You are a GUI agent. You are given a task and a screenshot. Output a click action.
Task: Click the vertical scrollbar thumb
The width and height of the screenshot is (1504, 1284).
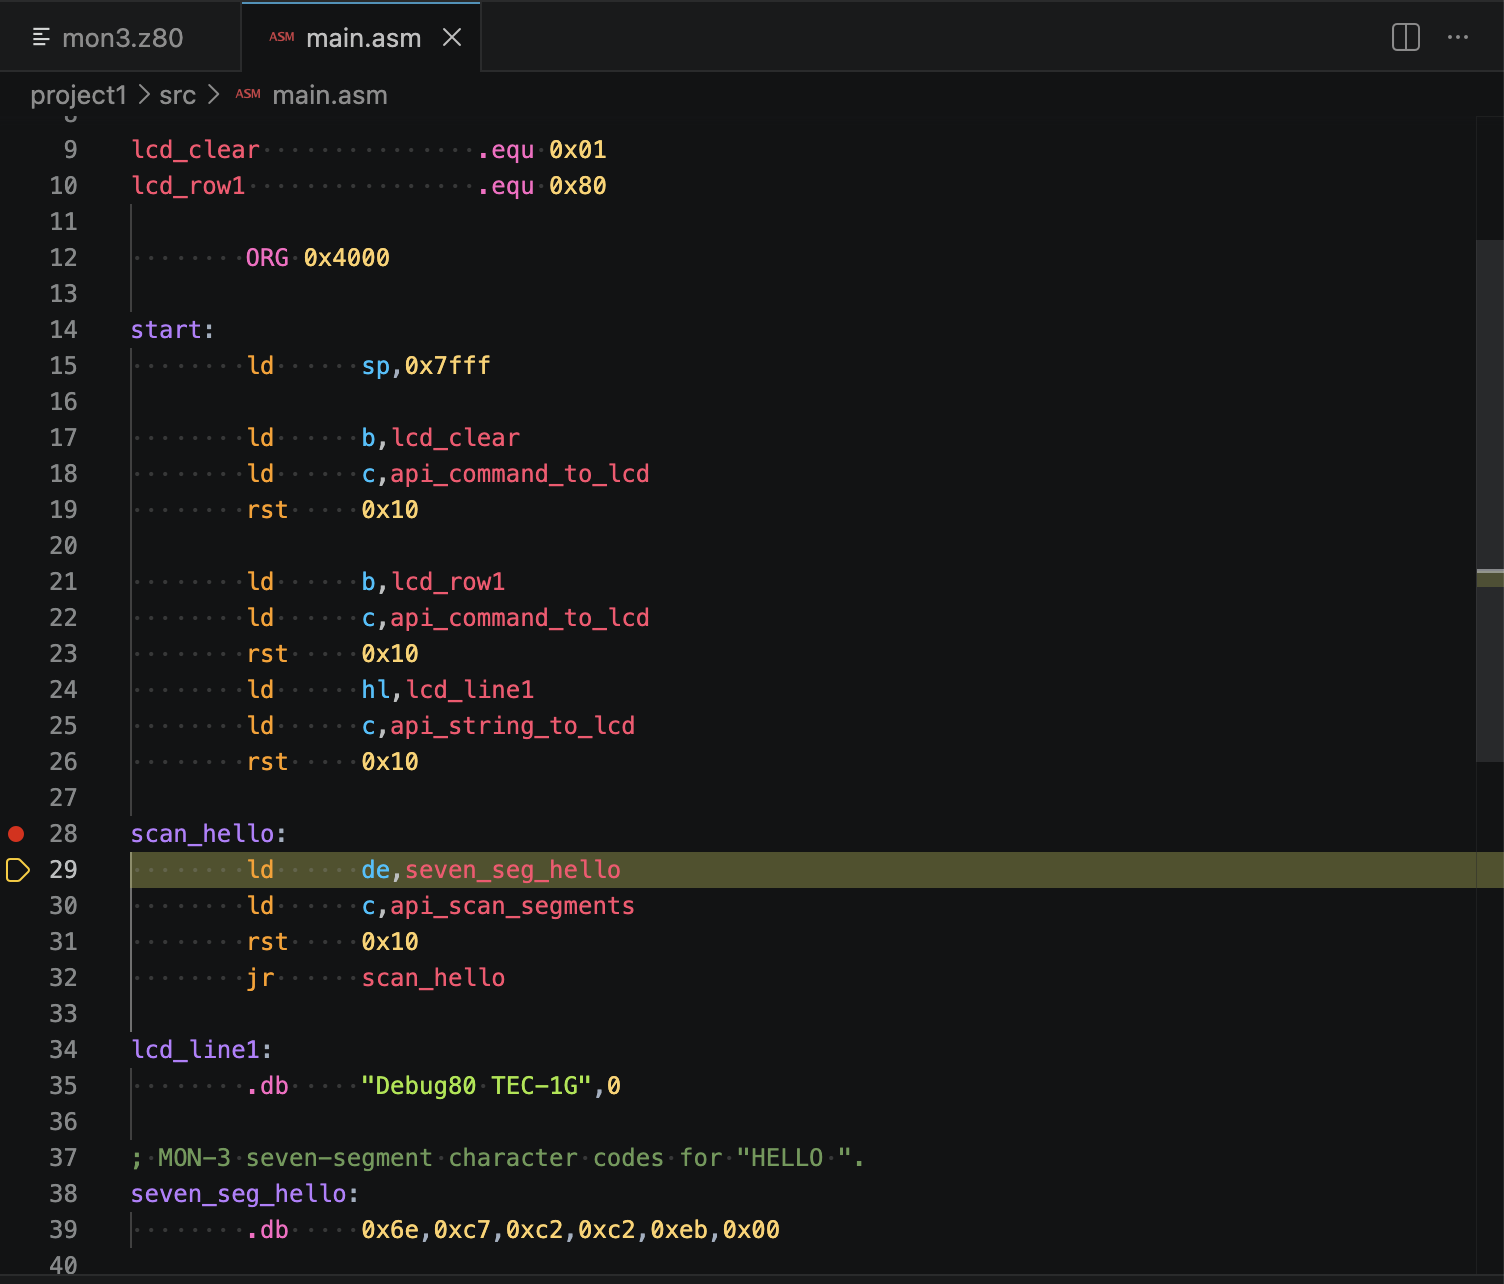click(x=1490, y=500)
